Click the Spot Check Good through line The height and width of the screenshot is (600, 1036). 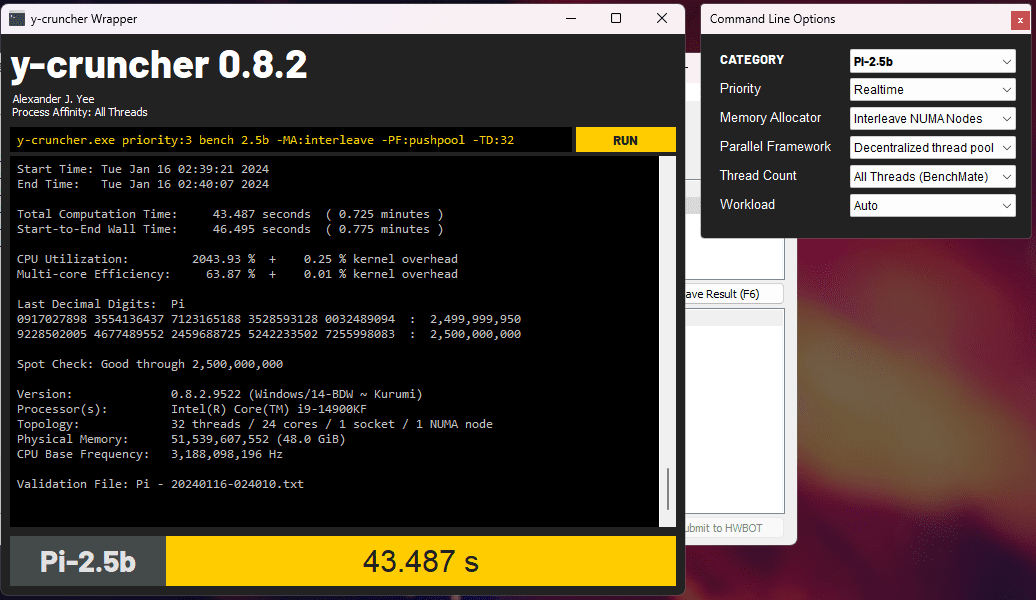click(150, 364)
